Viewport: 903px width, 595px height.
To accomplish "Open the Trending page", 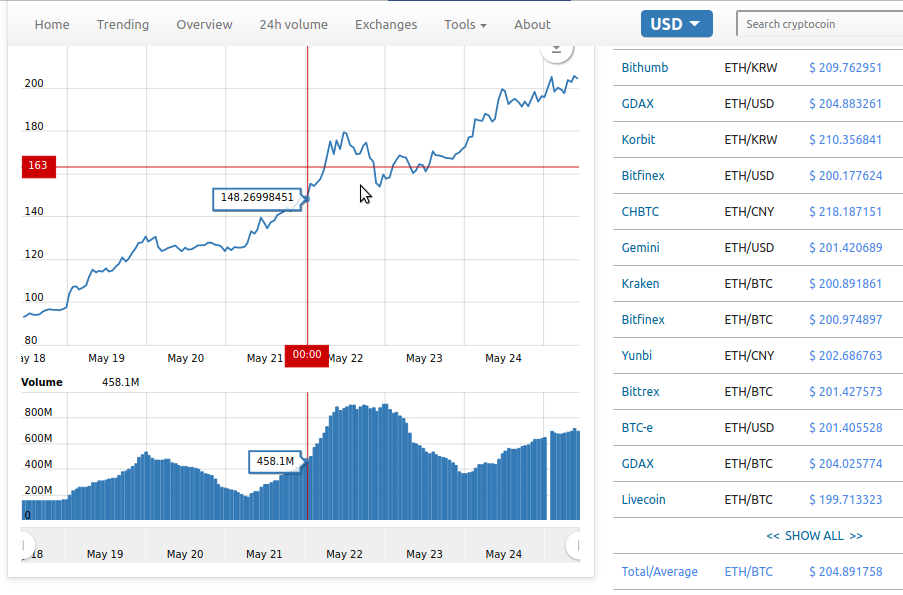I will click(123, 24).
